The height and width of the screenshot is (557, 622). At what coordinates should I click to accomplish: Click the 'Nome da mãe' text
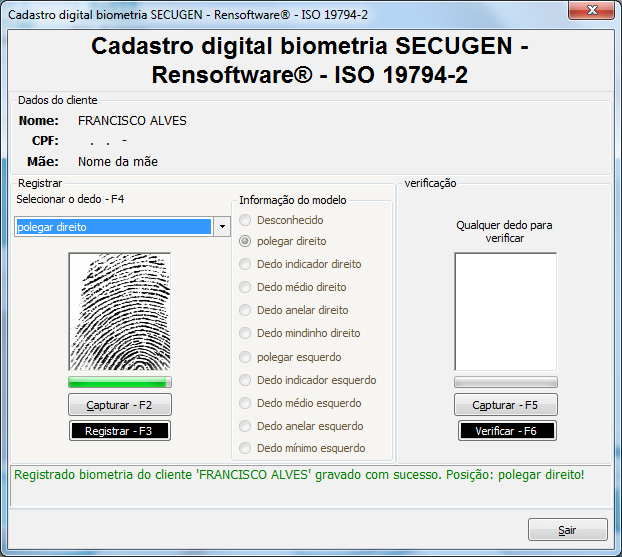pos(118,161)
